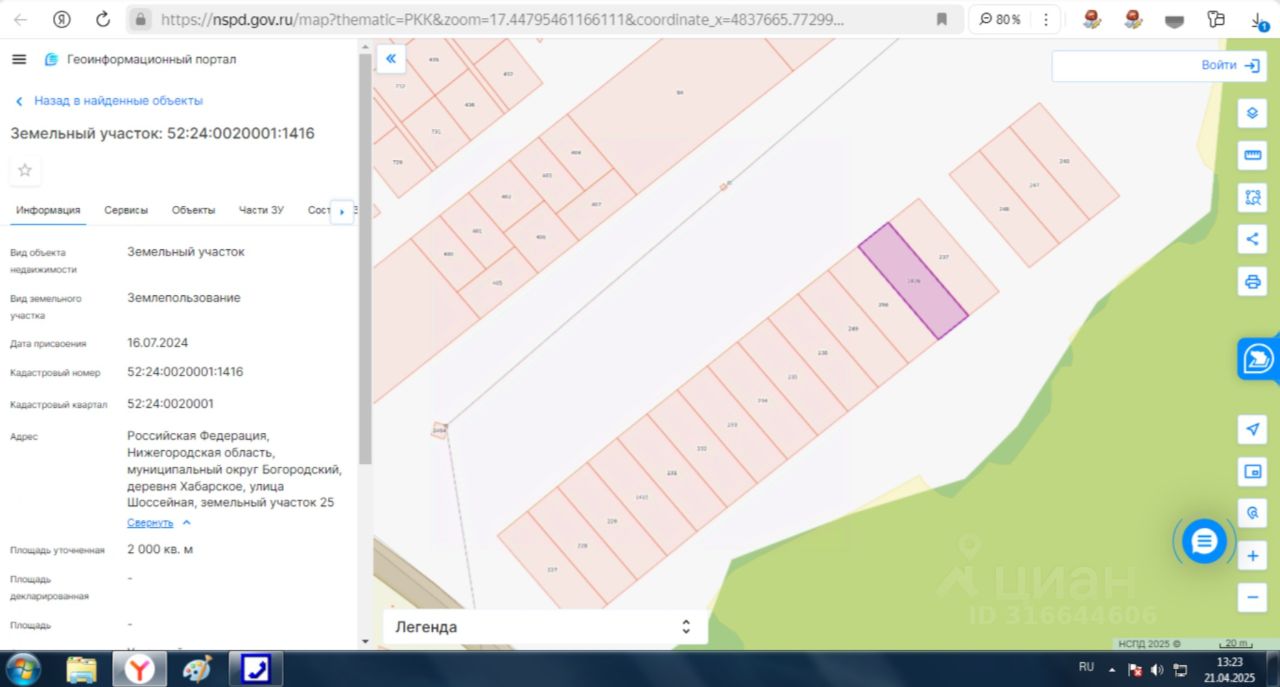Open the map layers tool

coord(1252,113)
